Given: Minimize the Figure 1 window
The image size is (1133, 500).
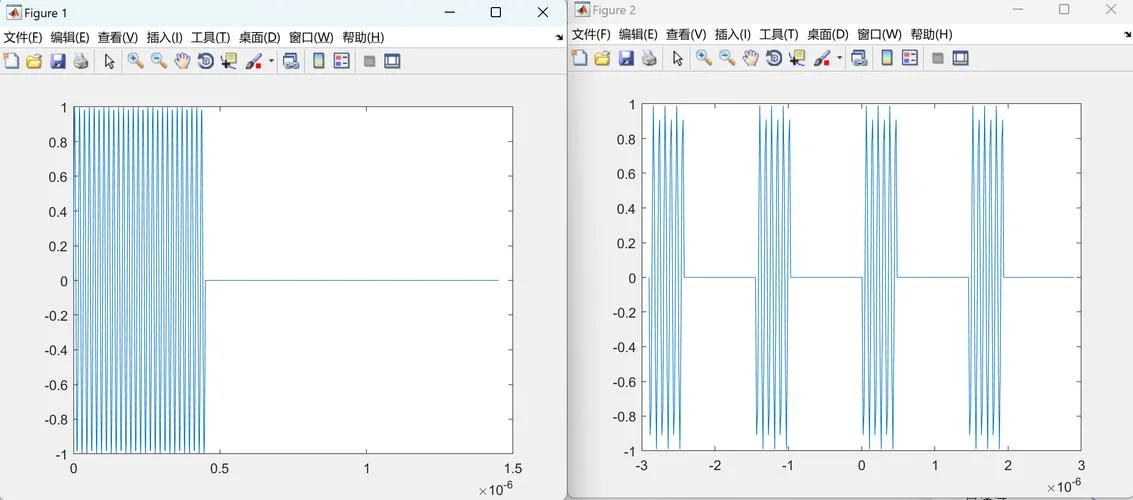Looking at the screenshot, I should [449, 12].
